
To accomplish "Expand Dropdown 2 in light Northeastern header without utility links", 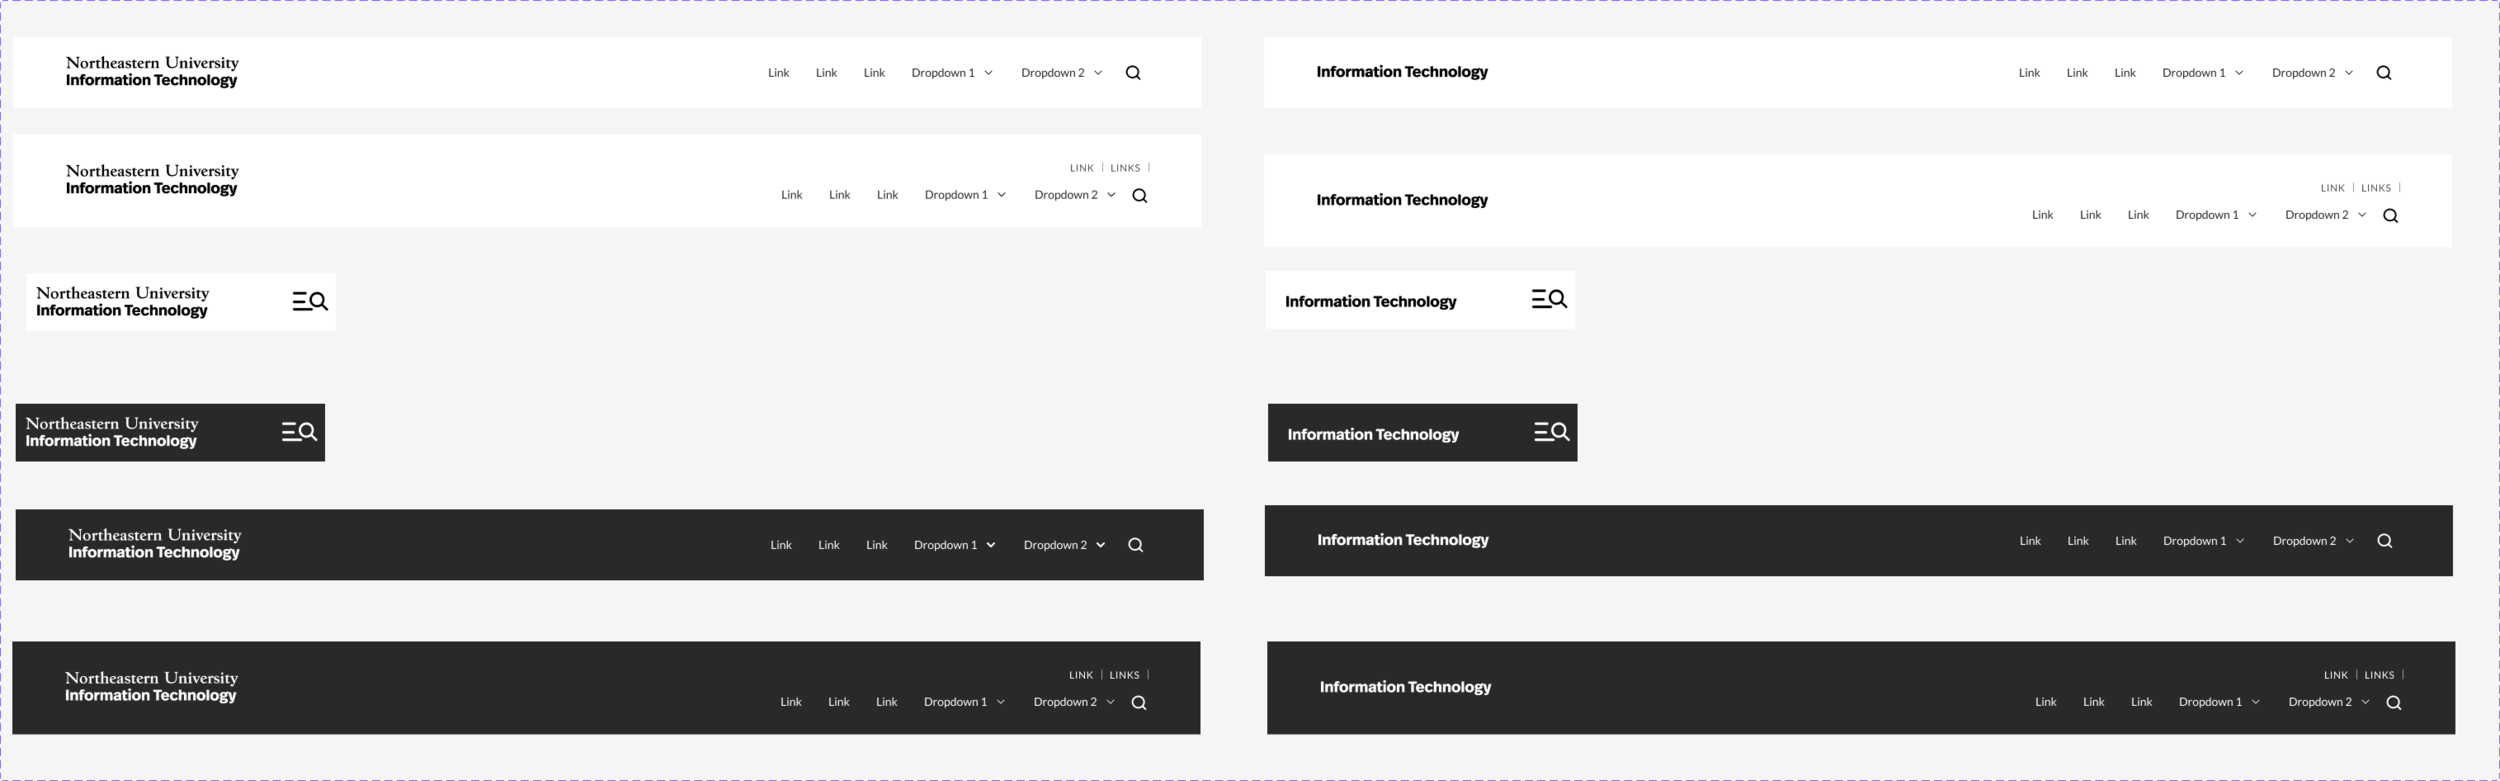I will pyautogui.click(x=1062, y=73).
